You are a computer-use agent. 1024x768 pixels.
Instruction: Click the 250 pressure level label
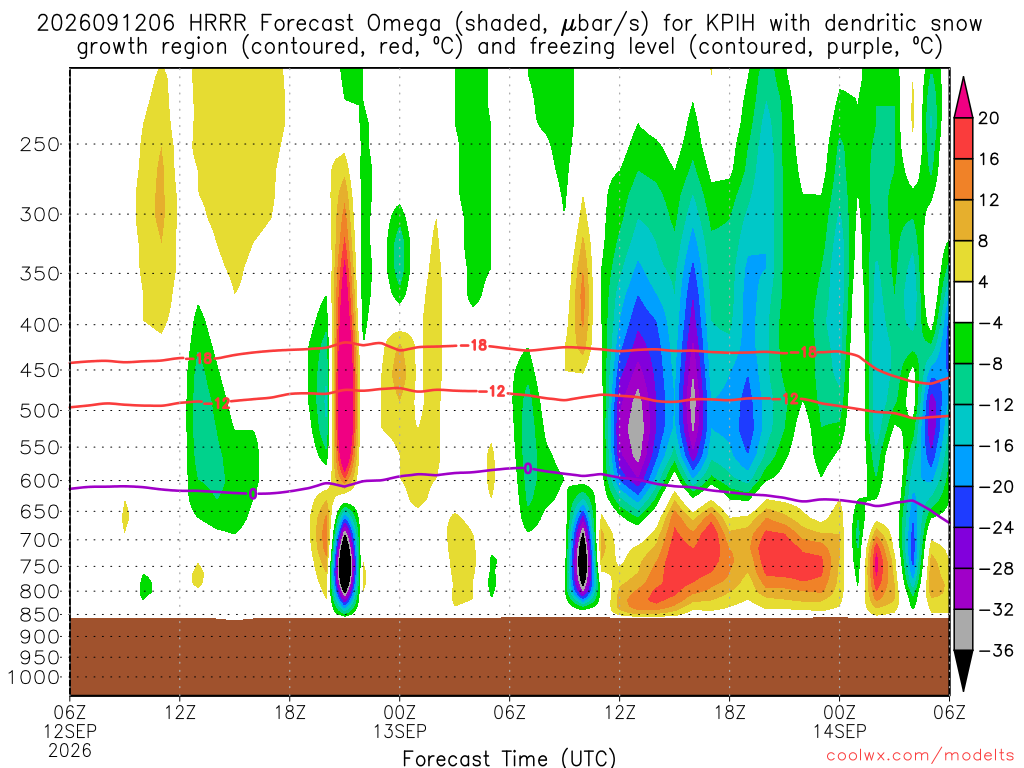click(40, 144)
